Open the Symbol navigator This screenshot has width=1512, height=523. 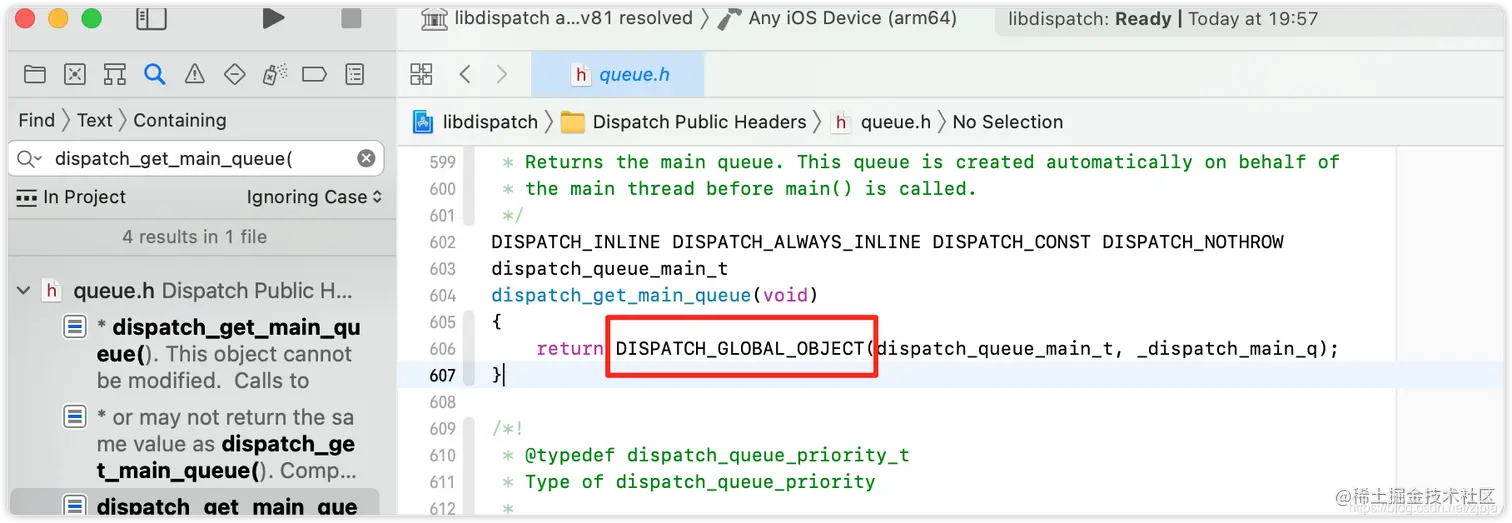(115, 74)
